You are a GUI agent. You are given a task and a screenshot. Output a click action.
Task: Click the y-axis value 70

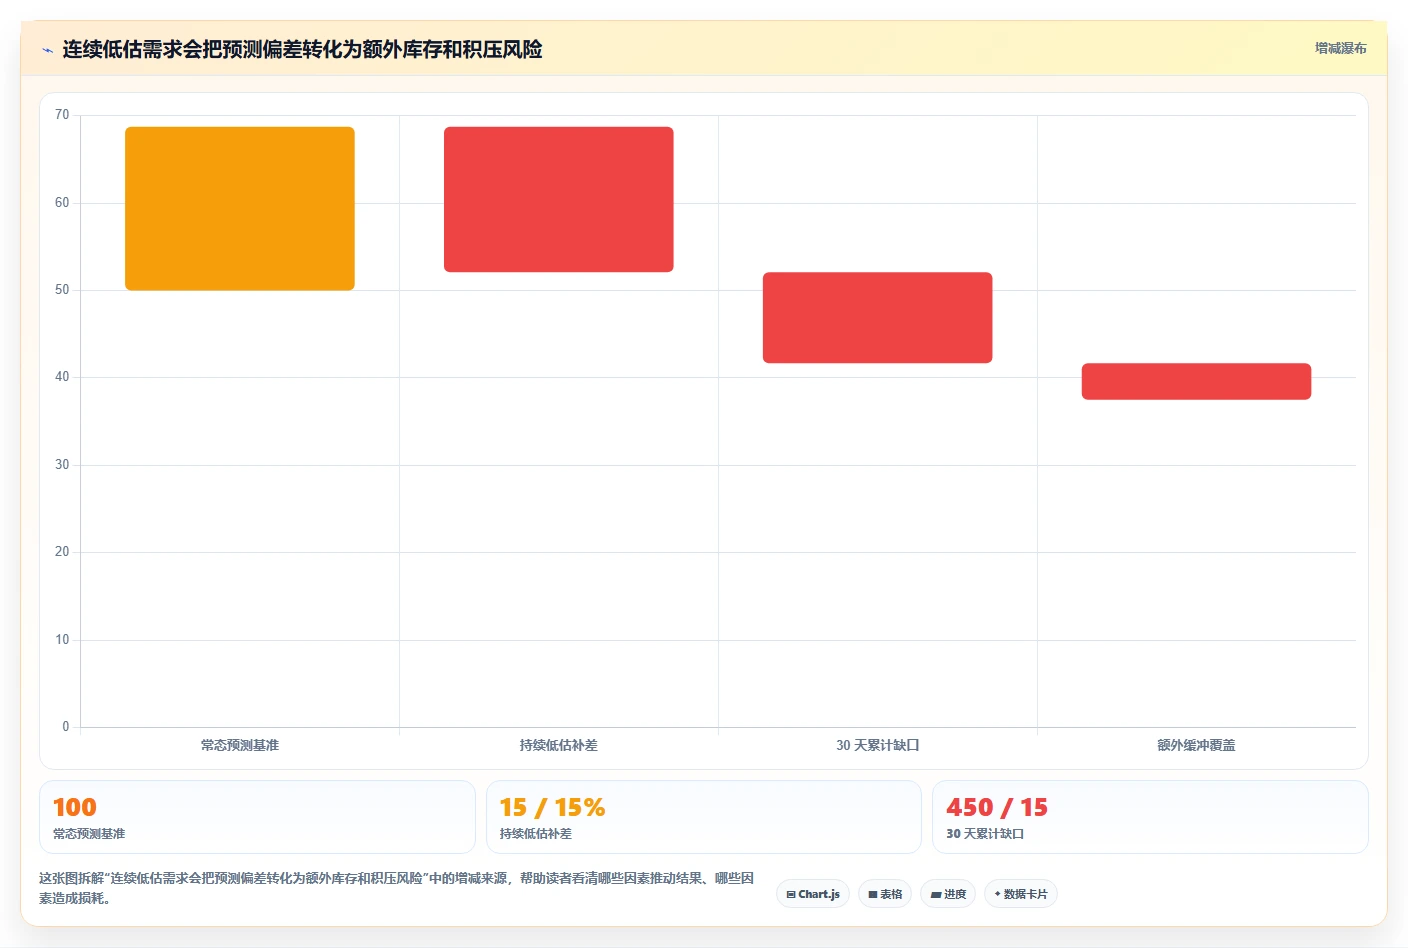(62, 115)
